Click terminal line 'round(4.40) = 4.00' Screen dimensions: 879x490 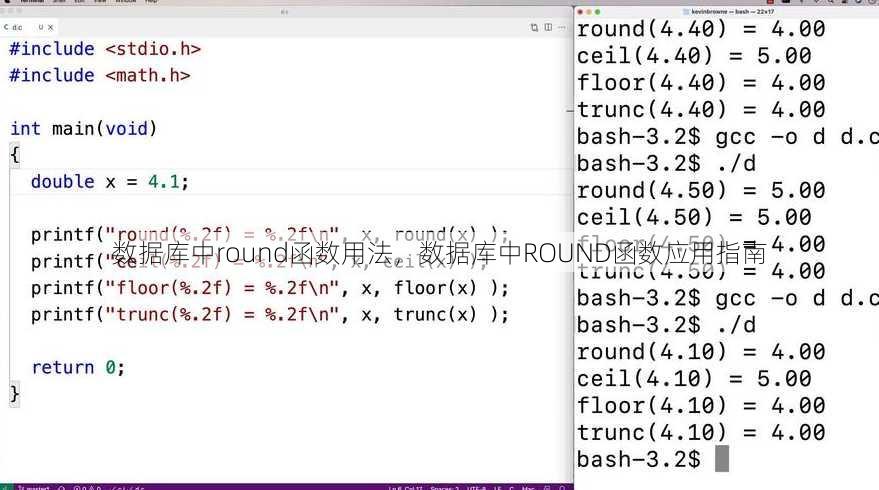tap(701, 29)
